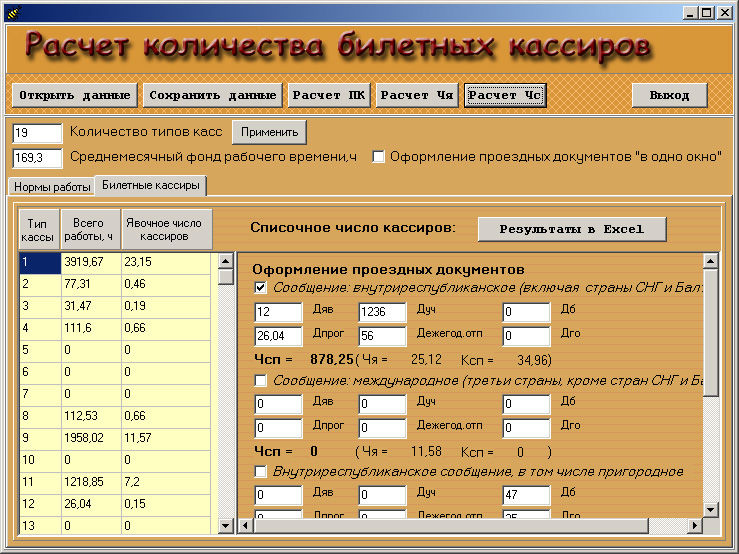Click the right panel's vertical scrollbar thumb
The height and width of the screenshot is (554, 739).
(710, 332)
